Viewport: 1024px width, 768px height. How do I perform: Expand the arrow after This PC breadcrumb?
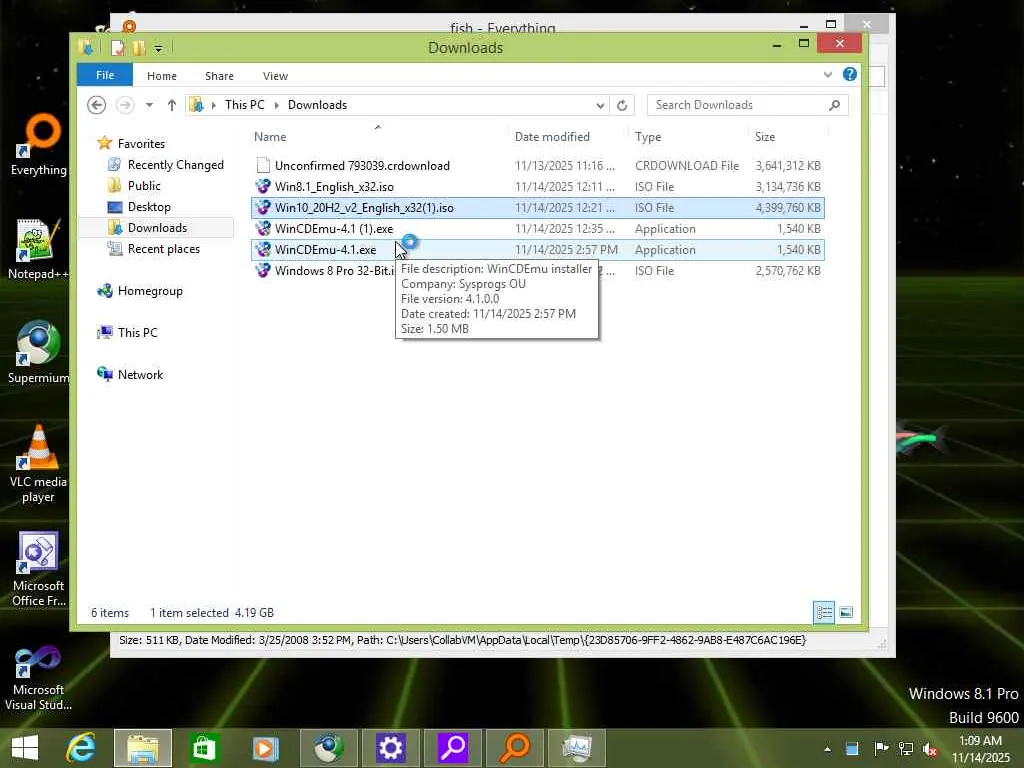(x=276, y=105)
